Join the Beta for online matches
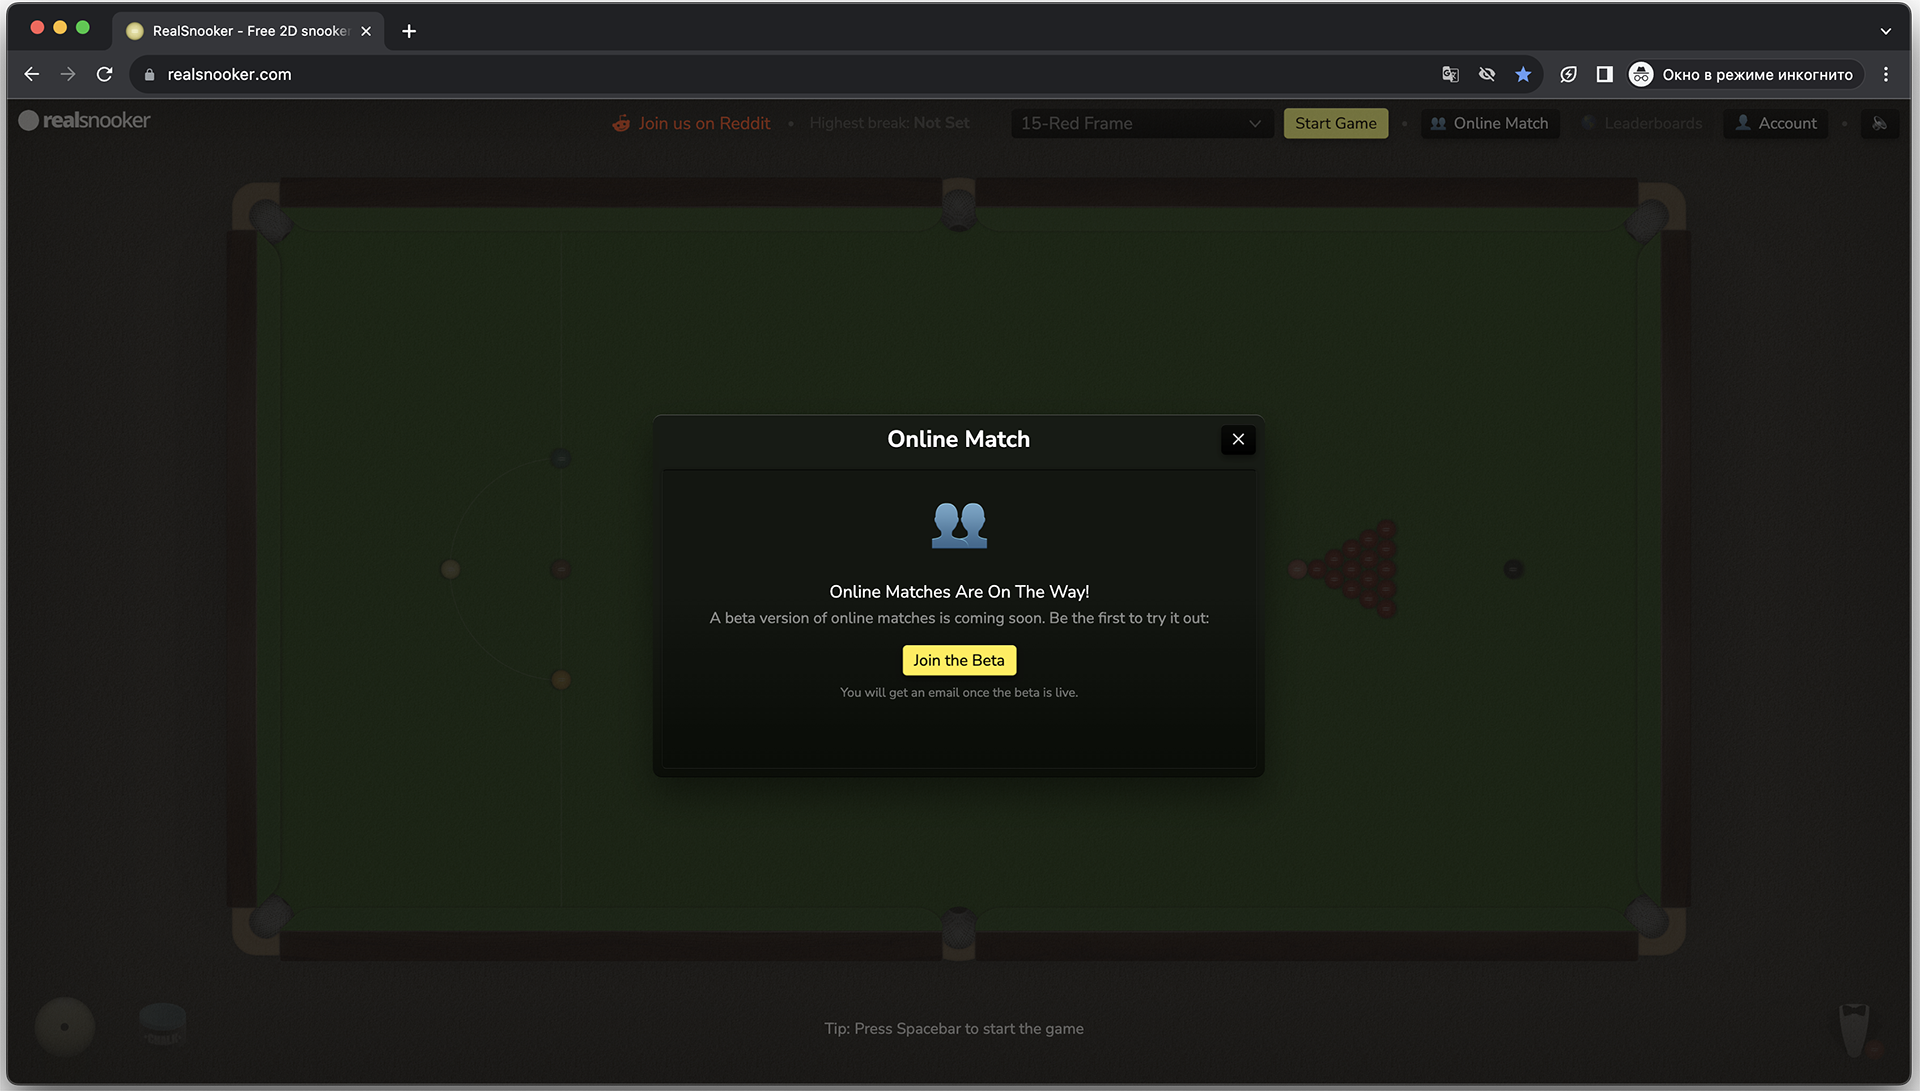 [x=959, y=660]
